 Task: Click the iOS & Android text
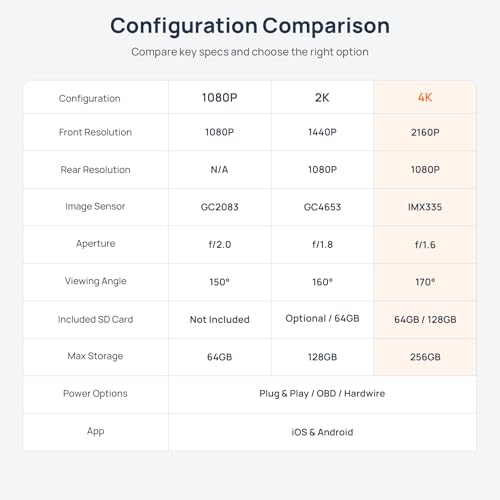click(x=322, y=432)
